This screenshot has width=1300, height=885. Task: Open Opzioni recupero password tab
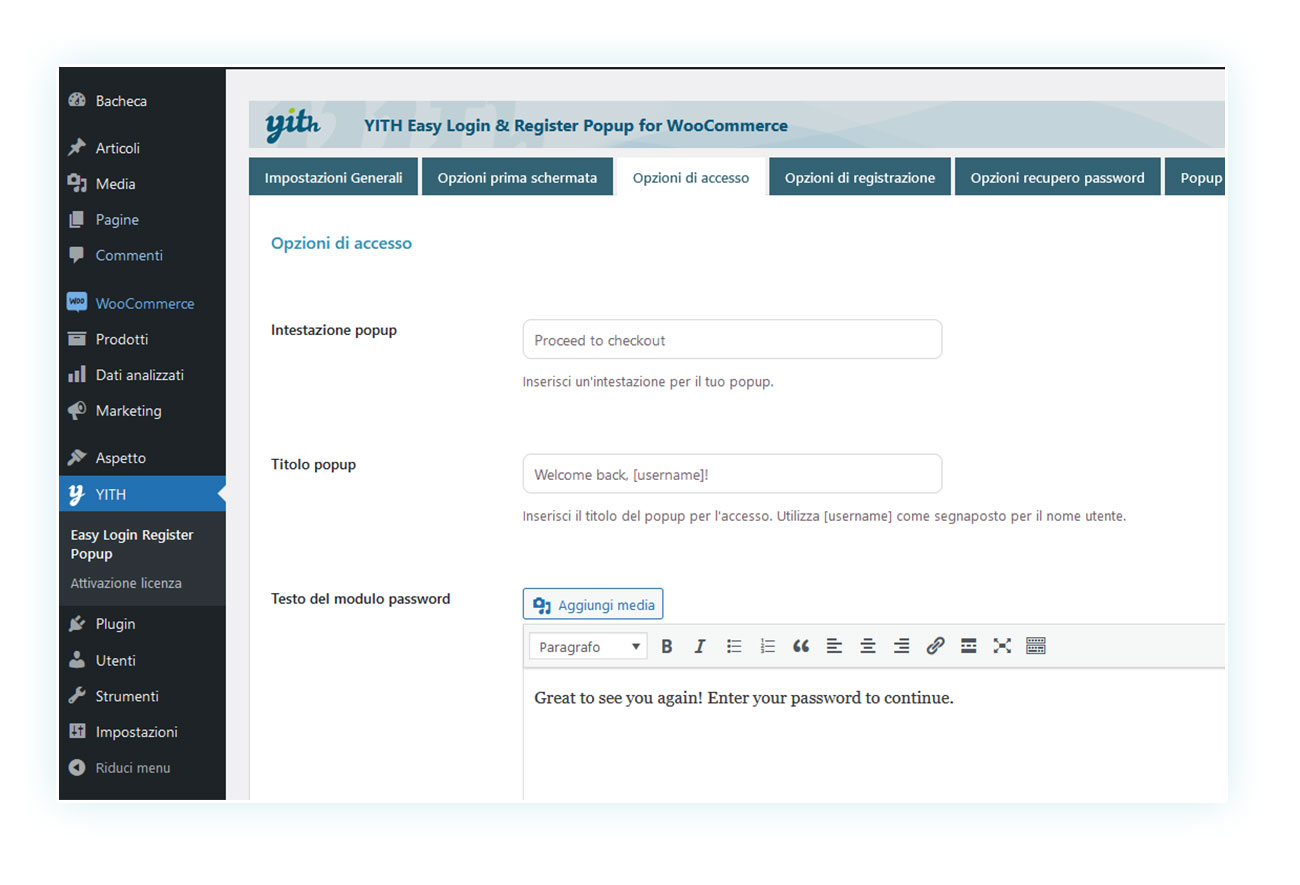click(1058, 177)
